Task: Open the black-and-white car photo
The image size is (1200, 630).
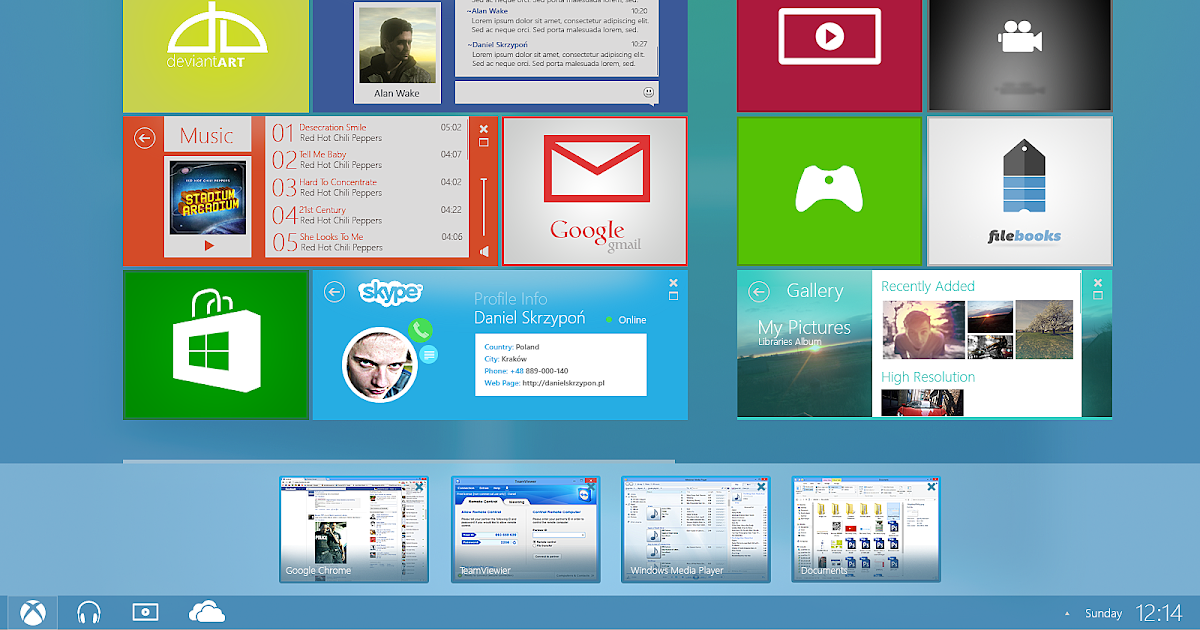Action: [x=990, y=347]
